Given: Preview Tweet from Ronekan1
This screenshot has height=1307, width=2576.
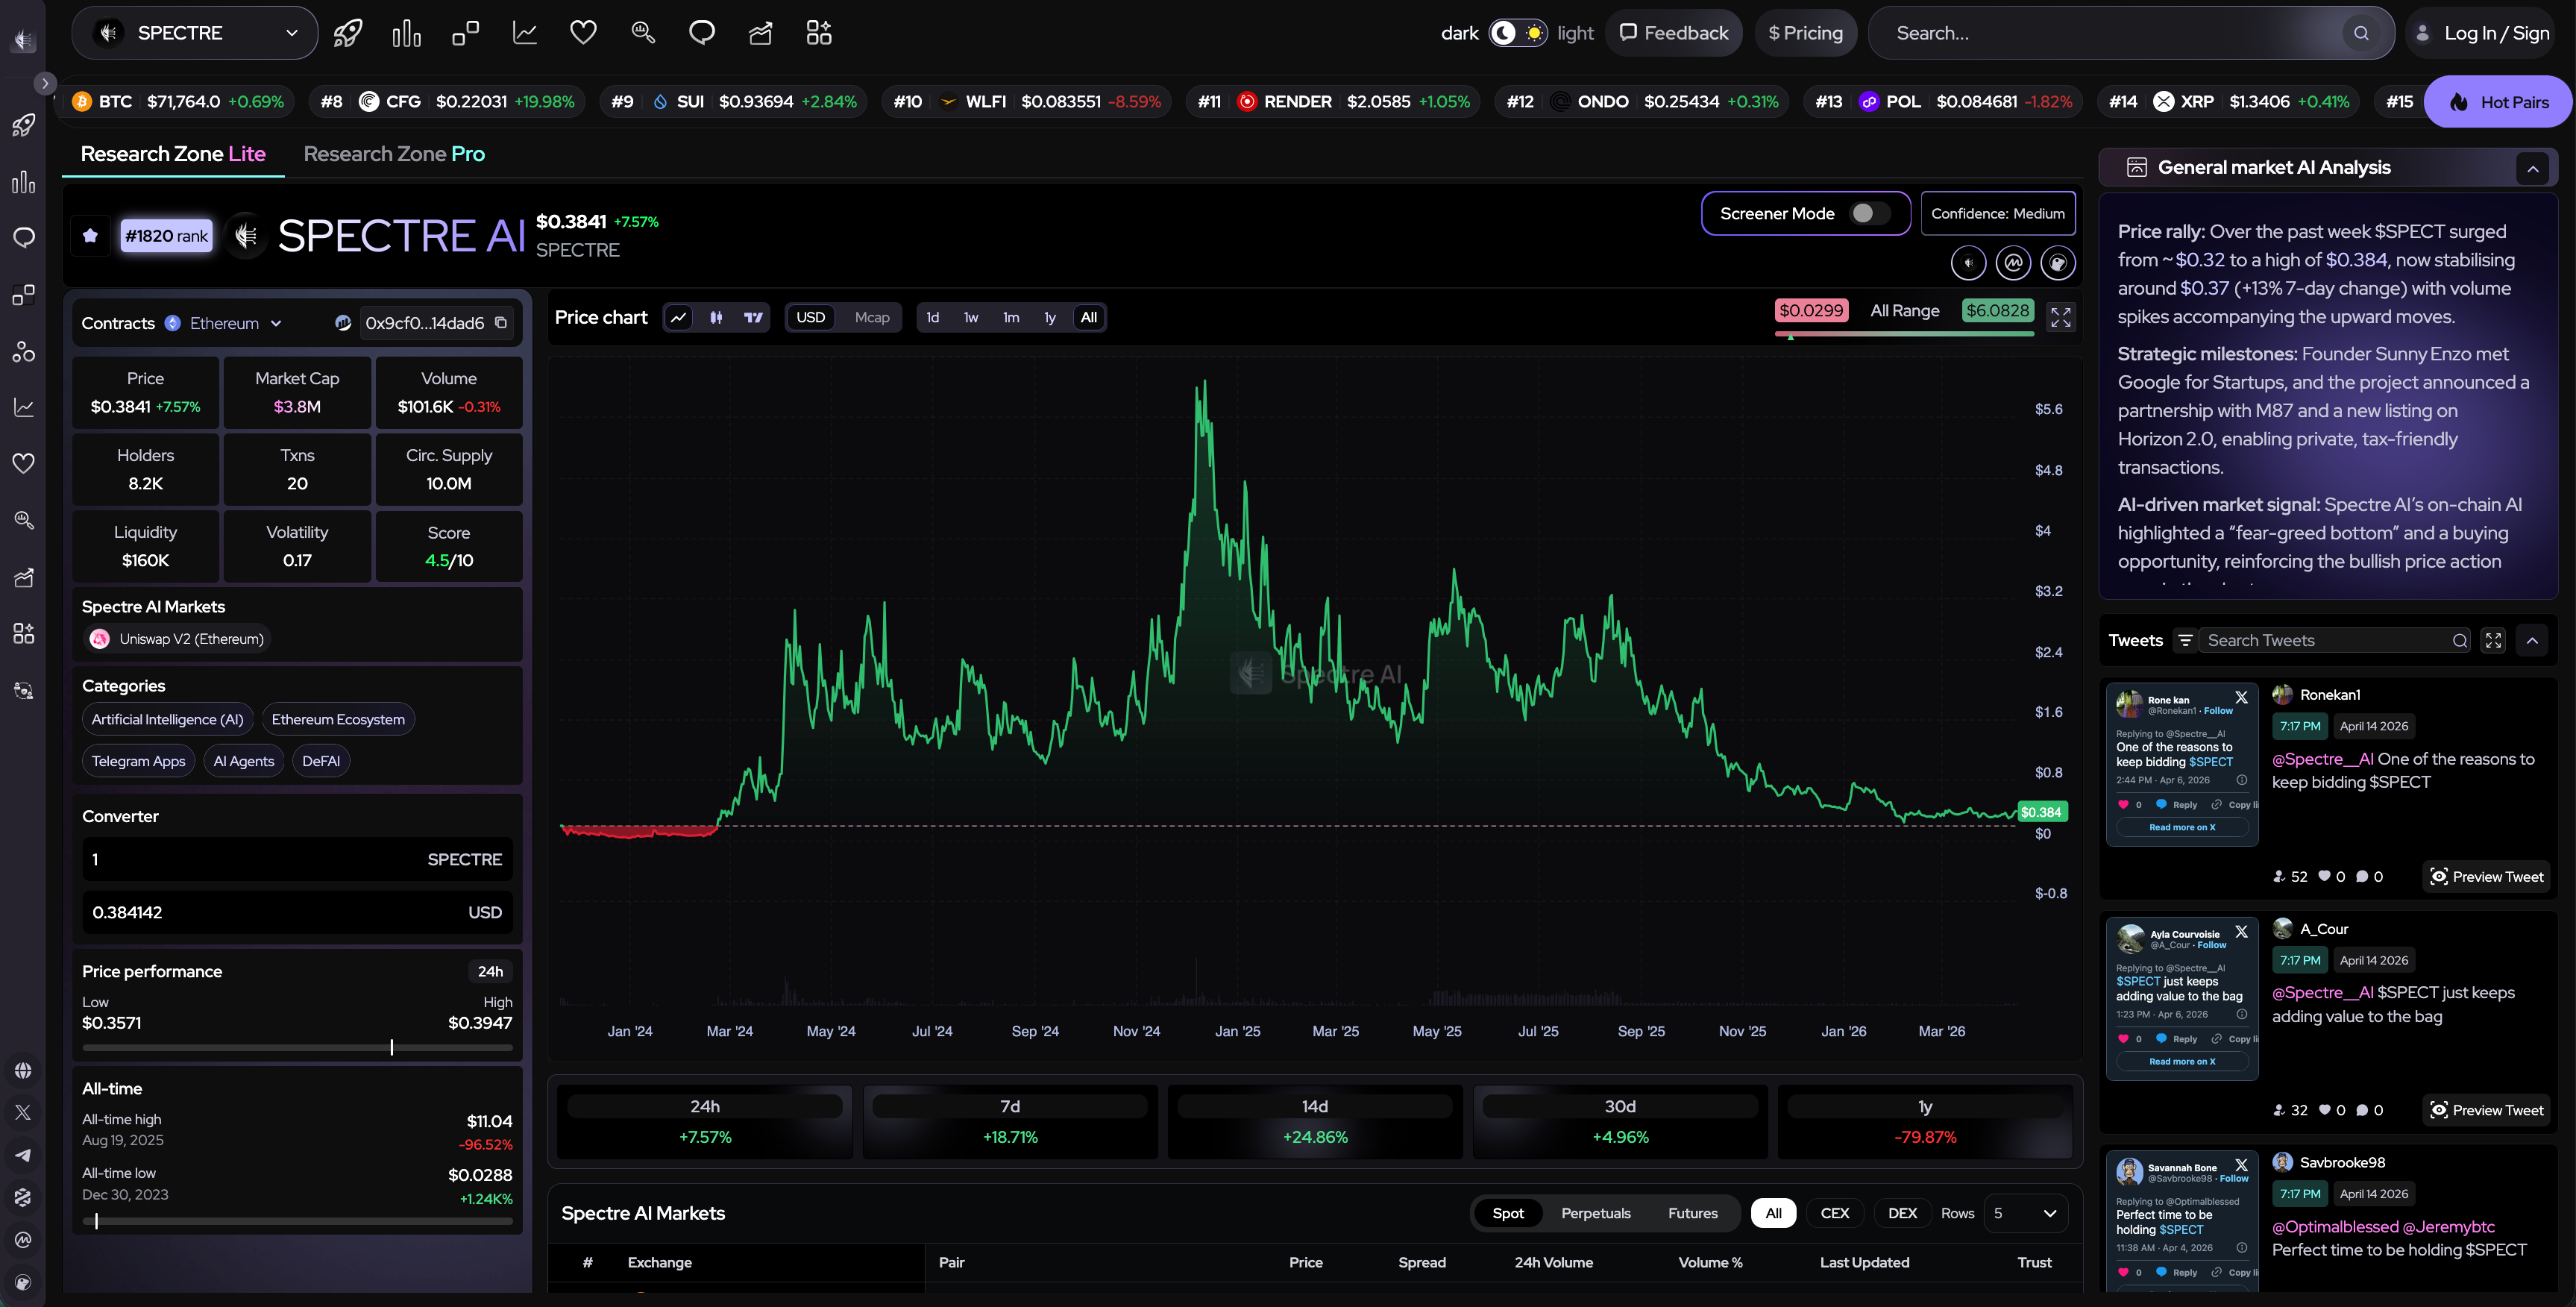Looking at the screenshot, I should pos(2486,877).
